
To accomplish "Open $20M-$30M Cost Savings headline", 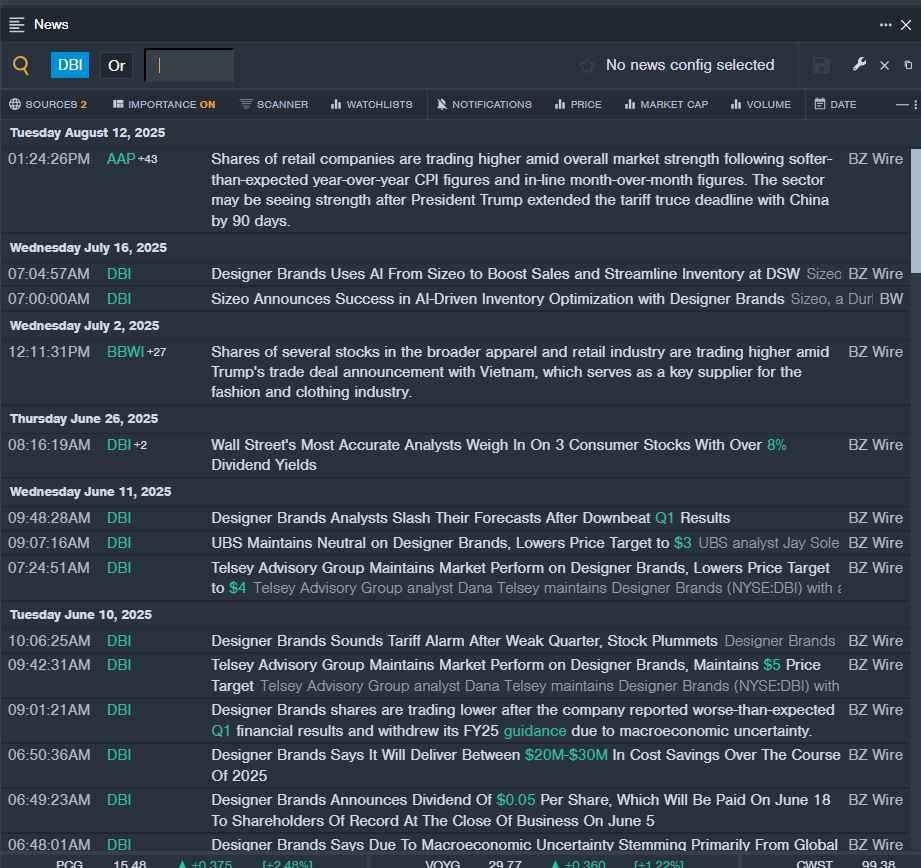I will point(526,765).
